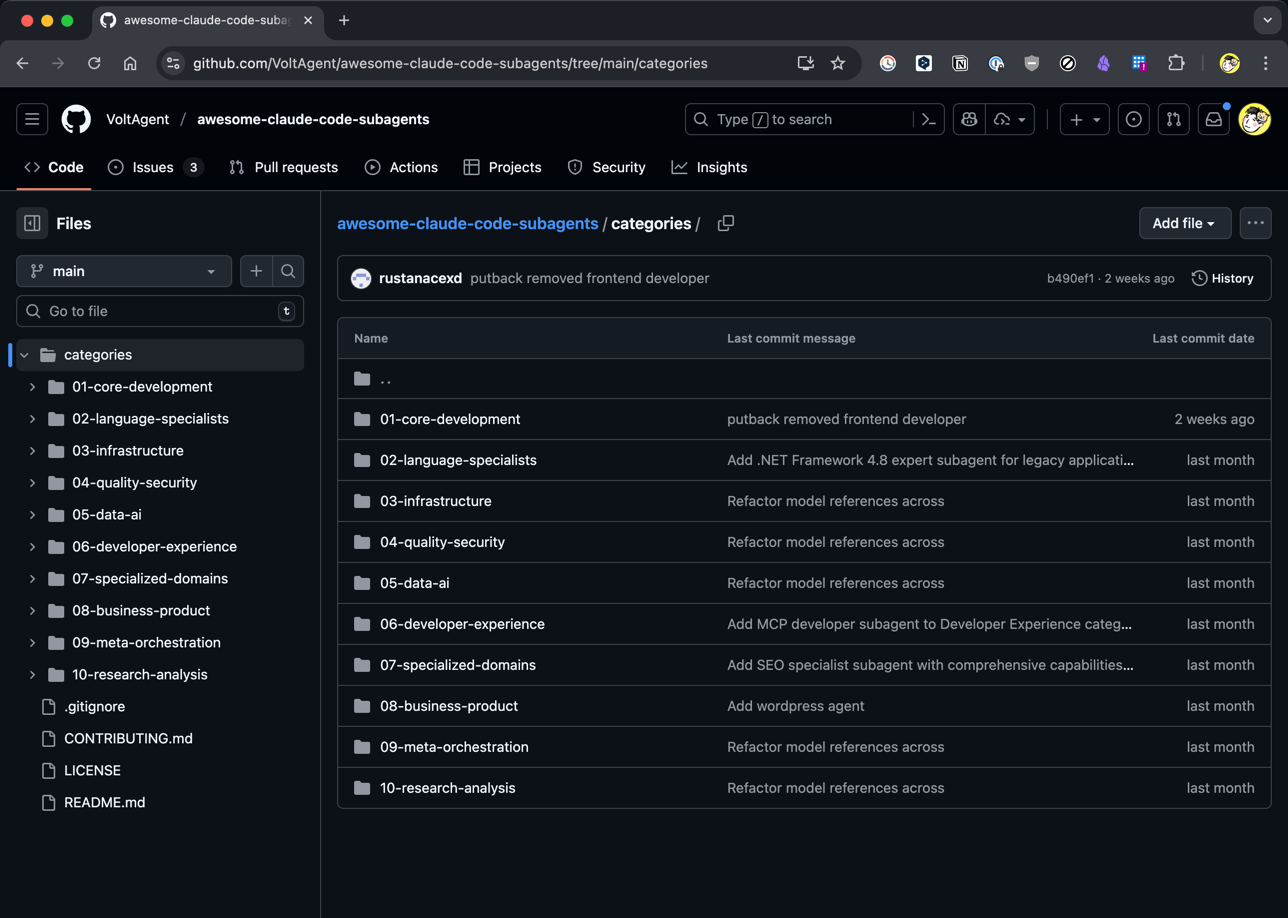The height and width of the screenshot is (918, 1288).
Task: Go back with the browser arrow
Action: click(22, 63)
